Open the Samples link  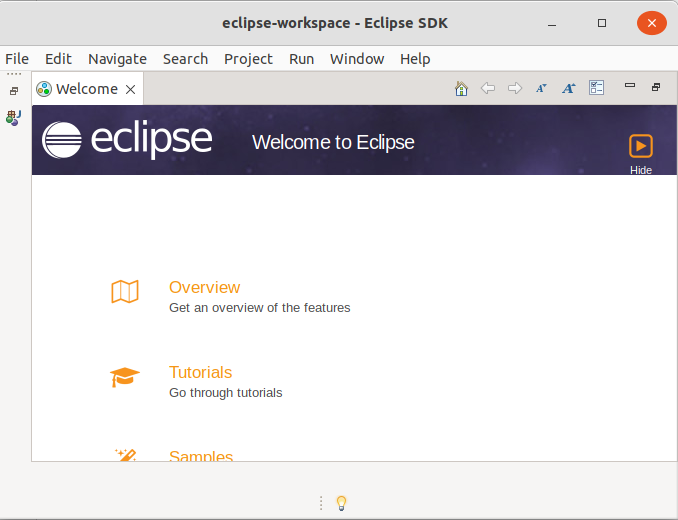[x=201, y=455]
